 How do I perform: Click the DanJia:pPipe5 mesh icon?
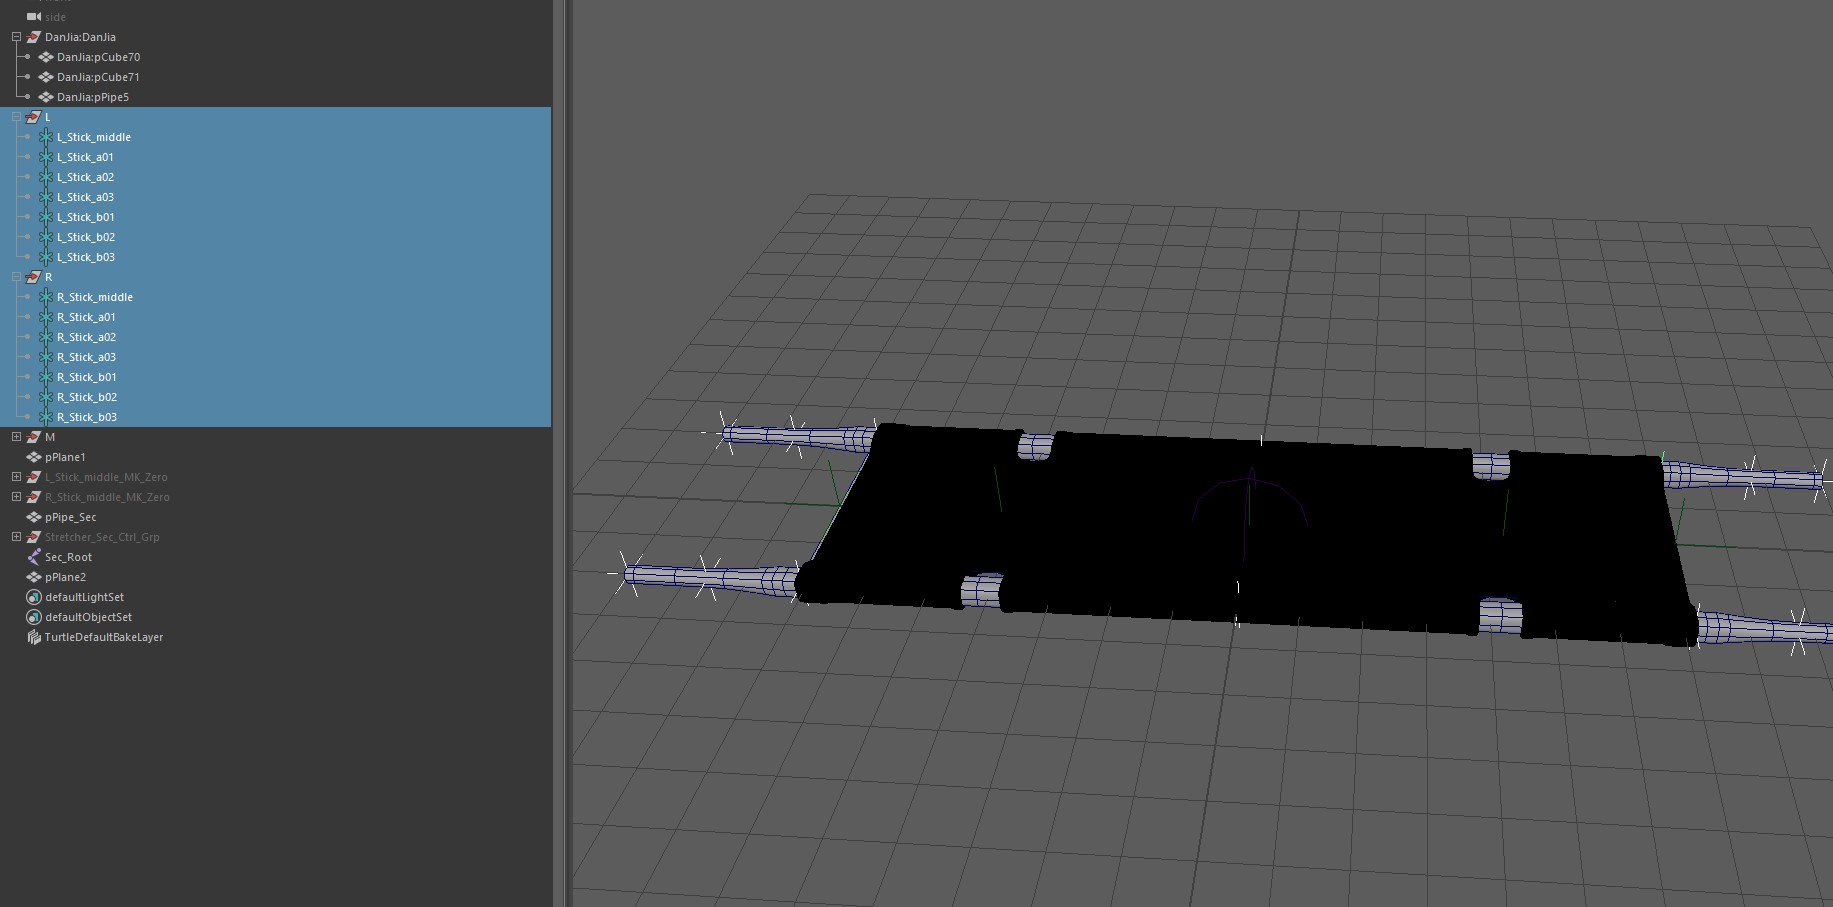pos(46,97)
